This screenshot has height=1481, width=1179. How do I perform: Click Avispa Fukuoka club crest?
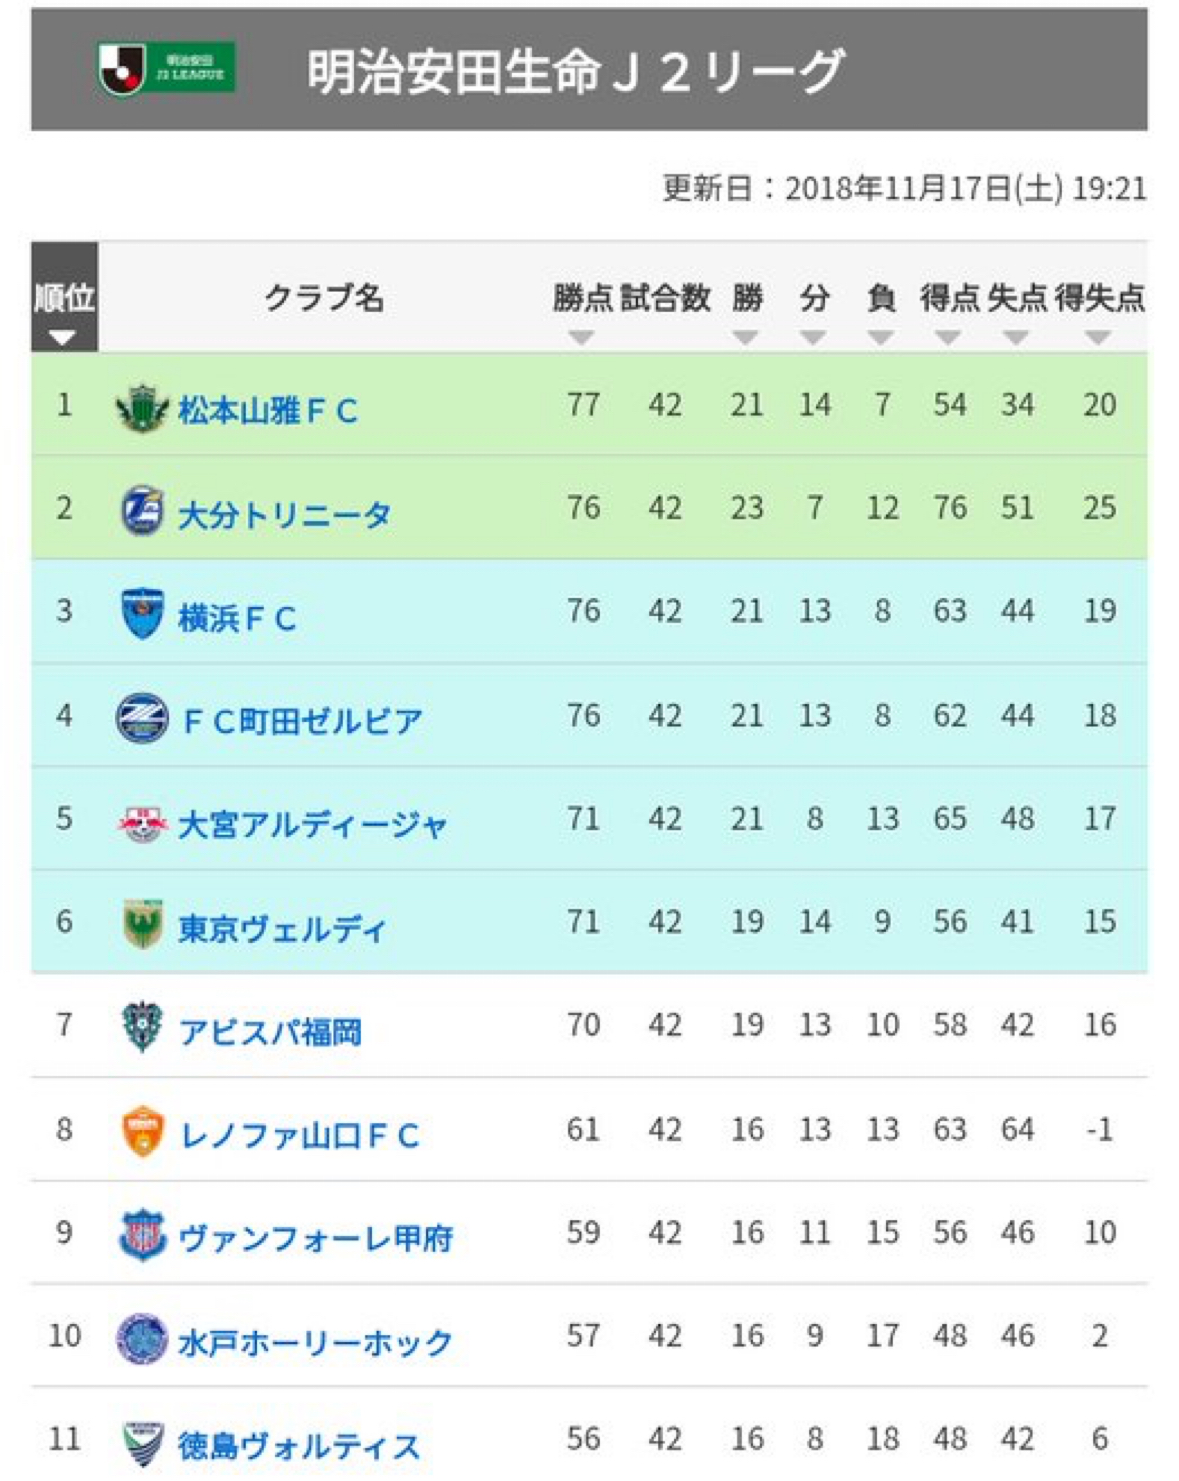pos(141,1027)
